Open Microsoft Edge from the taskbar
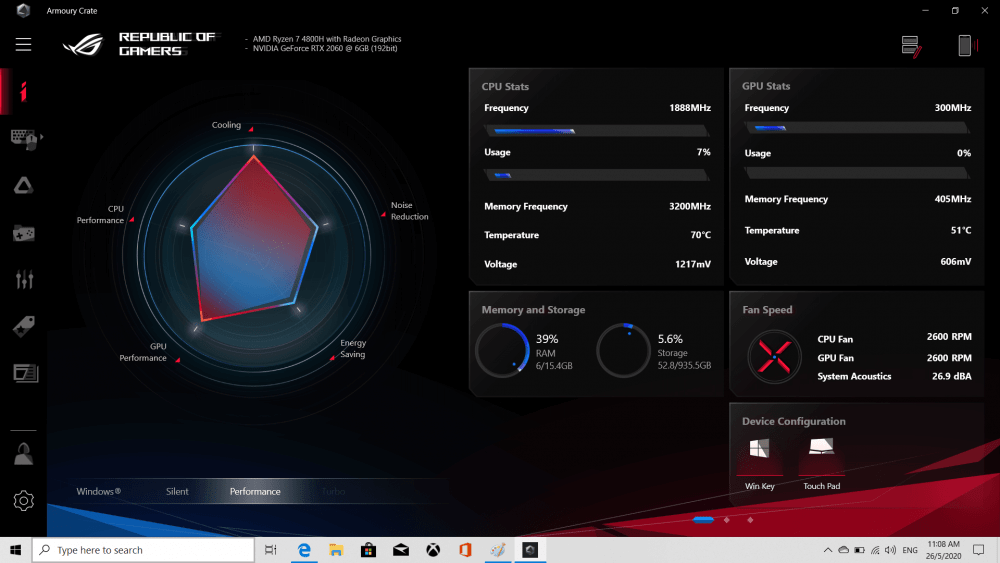 point(304,550)
